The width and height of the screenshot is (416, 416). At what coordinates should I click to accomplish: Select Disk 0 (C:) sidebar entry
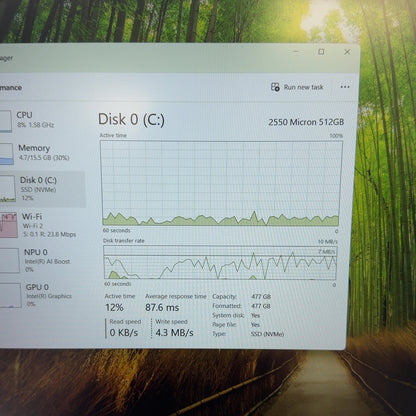(42, 189)
